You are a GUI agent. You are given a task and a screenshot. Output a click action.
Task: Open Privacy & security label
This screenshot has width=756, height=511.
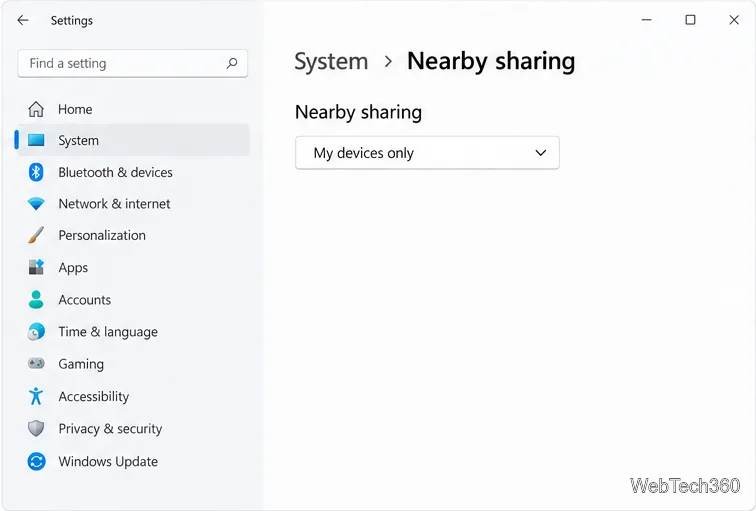point(110,429)
